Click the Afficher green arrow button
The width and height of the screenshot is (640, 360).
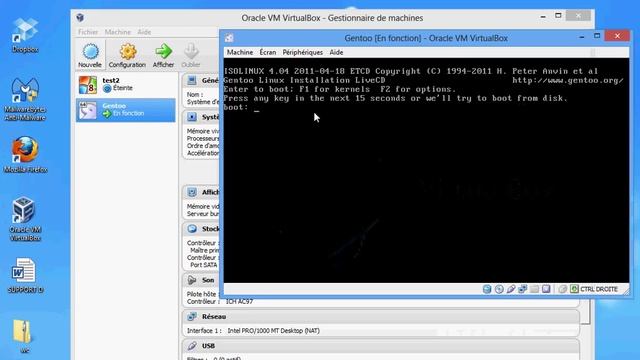tap(163, 55)
